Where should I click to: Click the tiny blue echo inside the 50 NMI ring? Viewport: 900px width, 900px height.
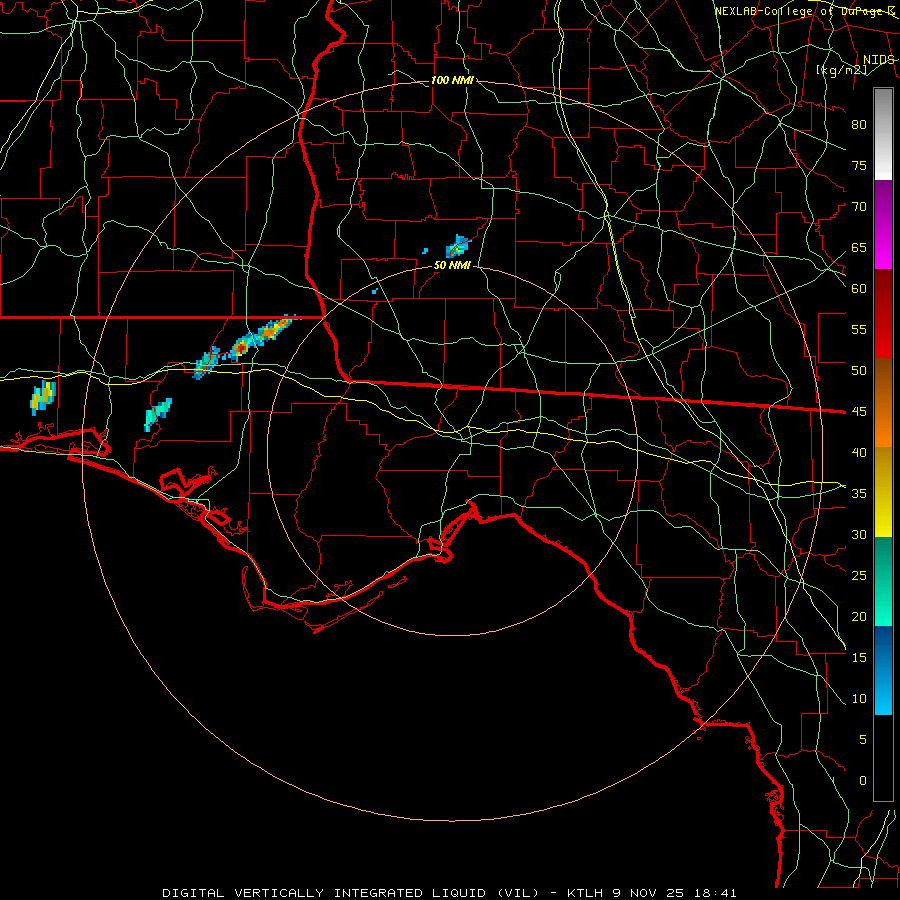pyautogui.click(x=374, y=292)
